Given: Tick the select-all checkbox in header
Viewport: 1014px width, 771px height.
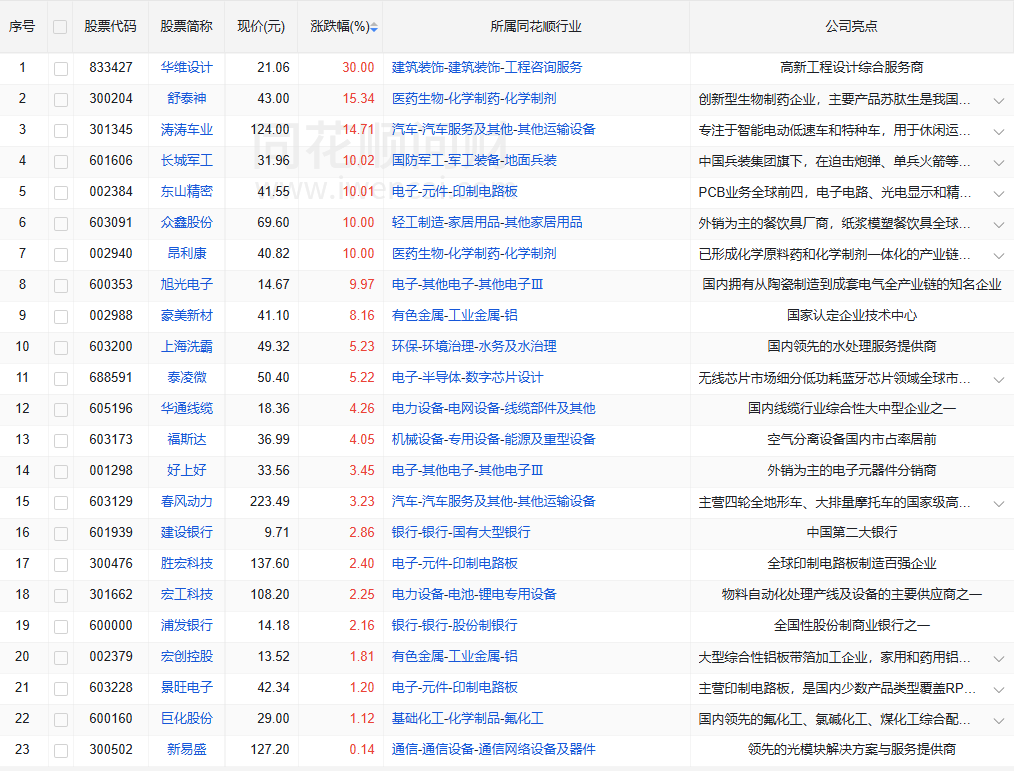Looking at the screenshot, I should tap(60, 27).
